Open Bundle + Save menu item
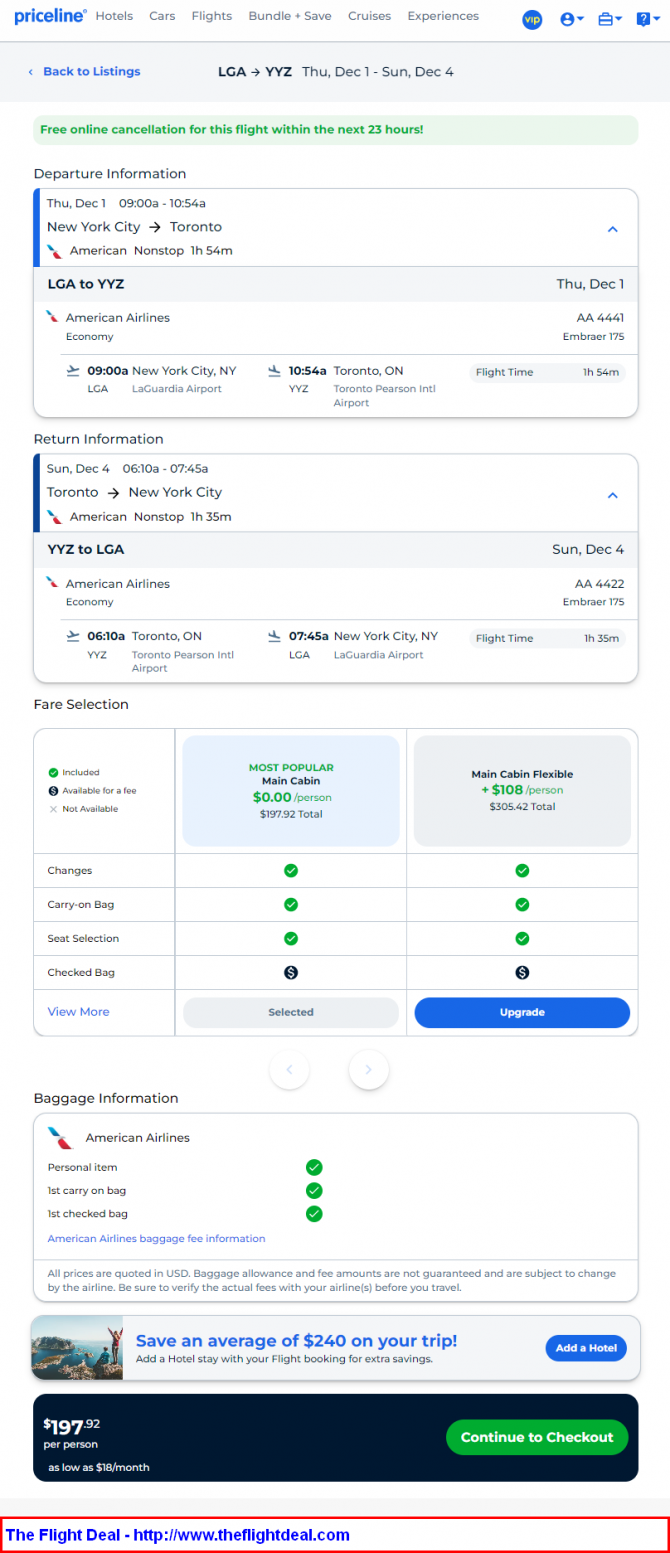 point(290,16)
